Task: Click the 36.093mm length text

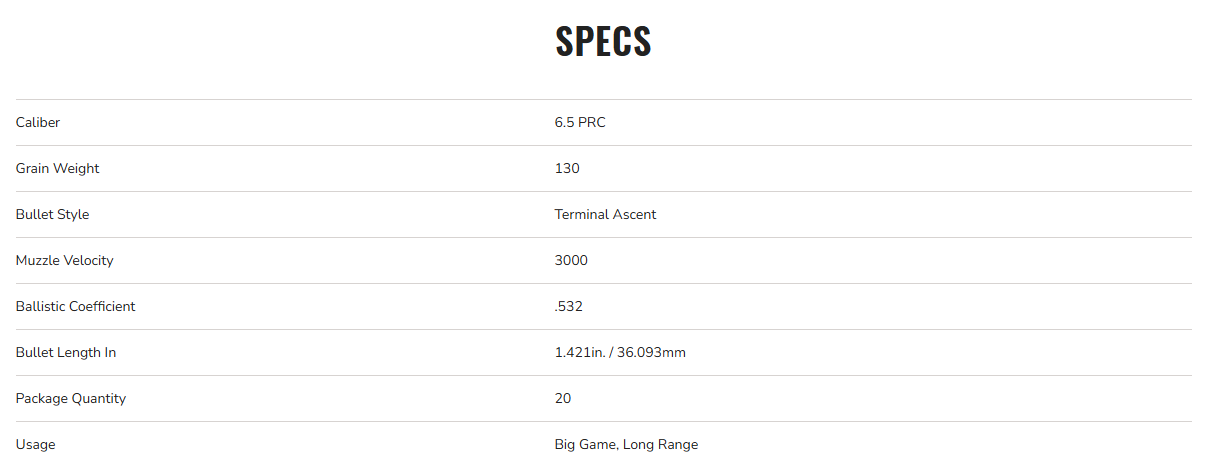Action: tap(651, 353)
